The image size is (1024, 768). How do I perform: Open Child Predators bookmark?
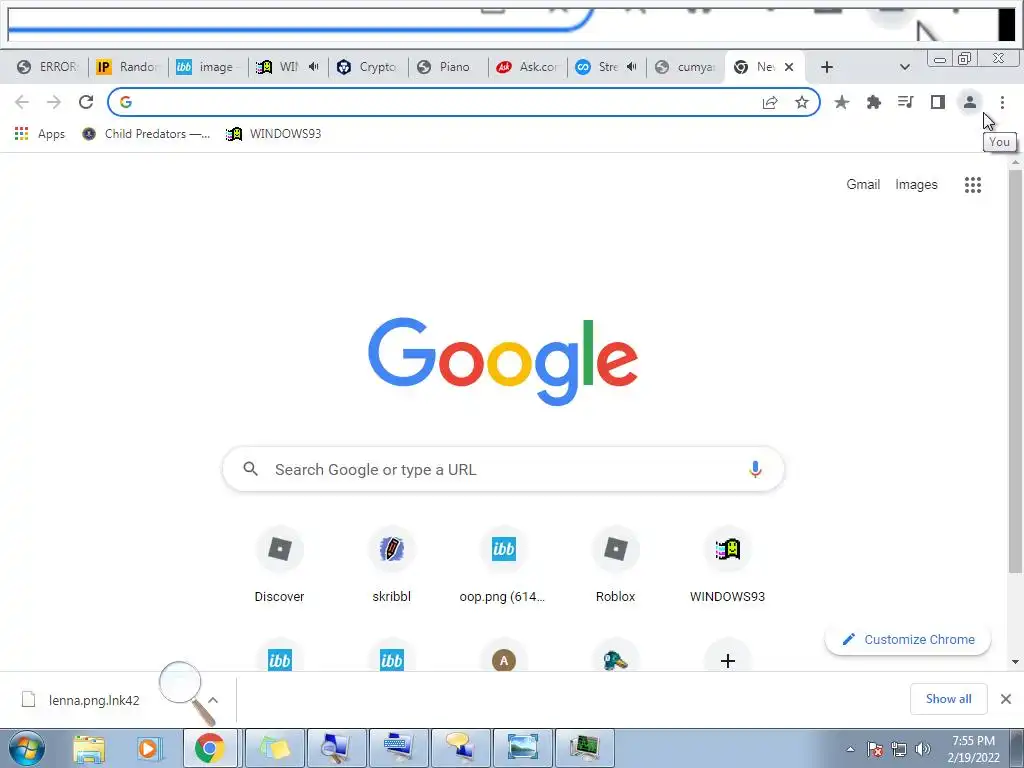146,134
